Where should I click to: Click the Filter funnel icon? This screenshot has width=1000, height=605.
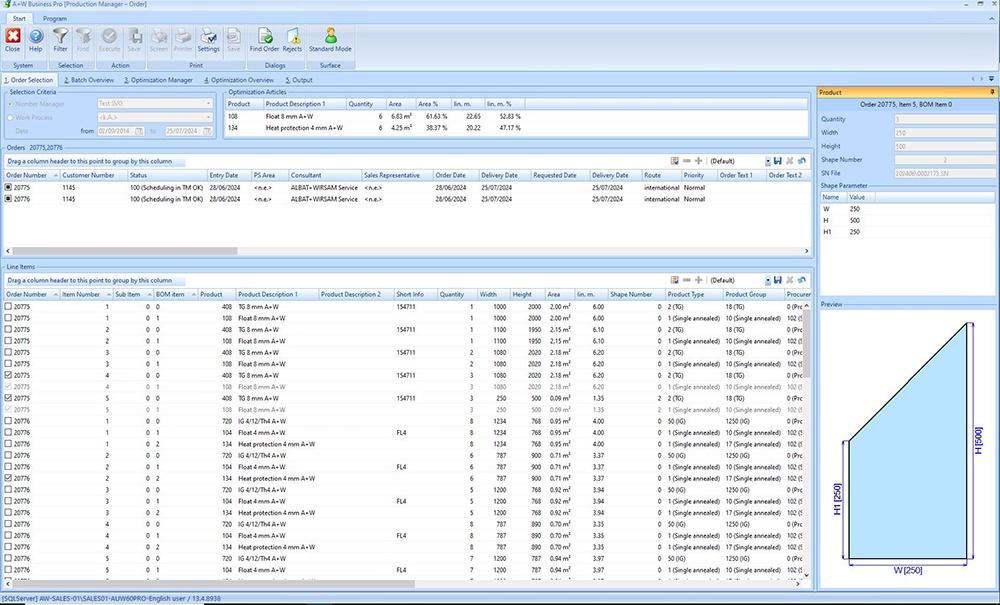click(61, 39)
